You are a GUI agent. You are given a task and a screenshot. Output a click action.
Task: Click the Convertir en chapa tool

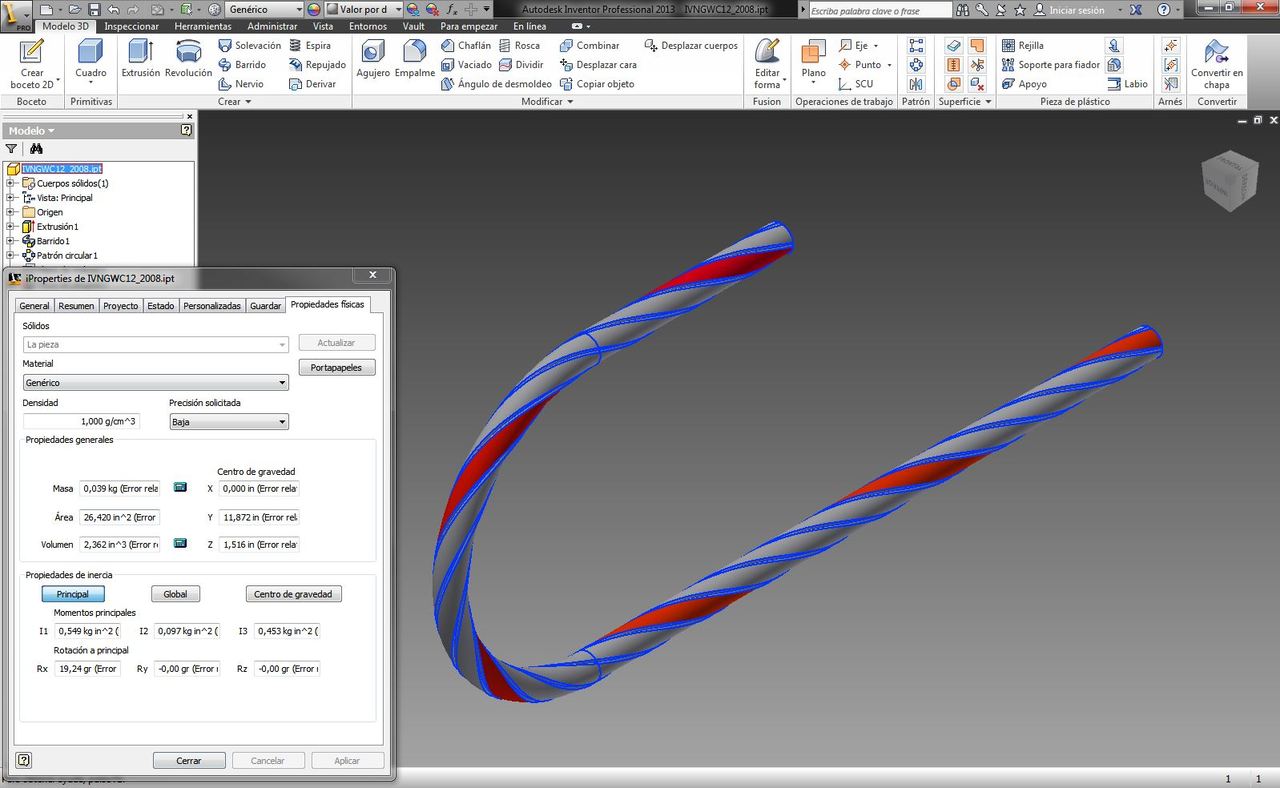pos(1216,64)
